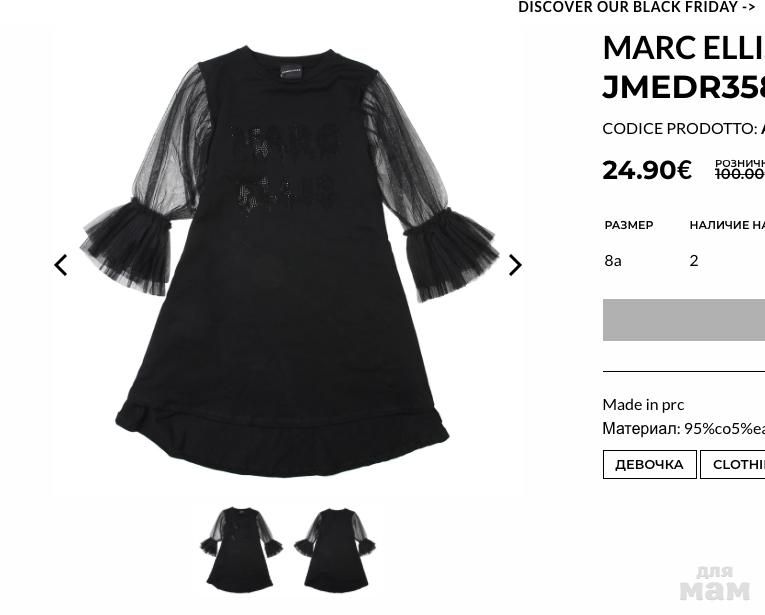Click the Материал composition line
Screen dimensions: 765x615
684,429
